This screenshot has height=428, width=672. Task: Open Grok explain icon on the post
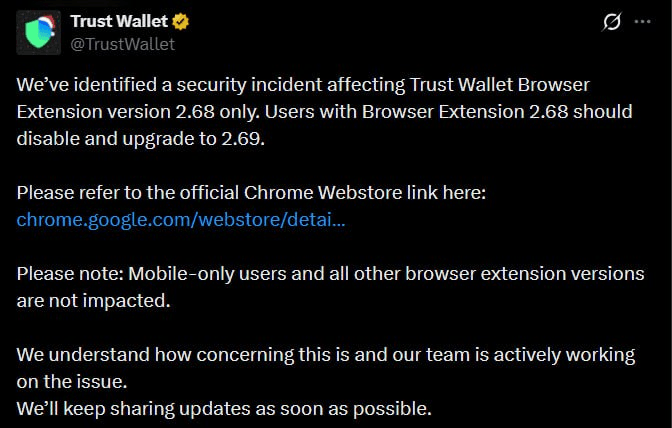coord(611,22)
